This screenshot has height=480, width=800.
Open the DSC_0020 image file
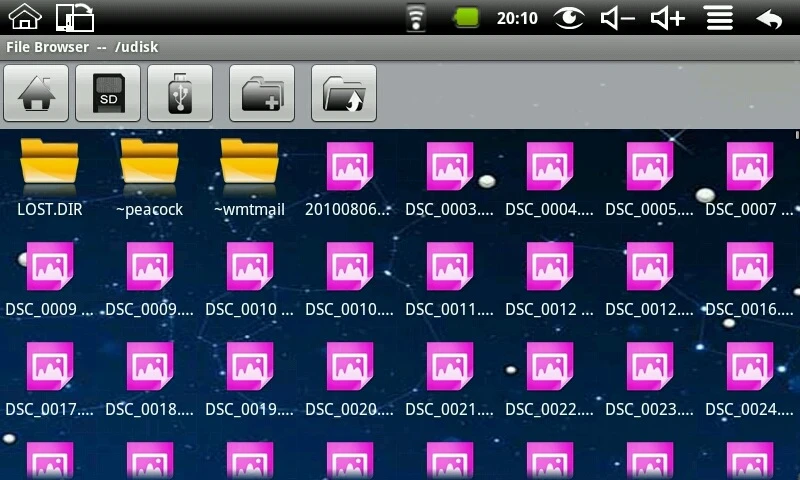point(349,380)
